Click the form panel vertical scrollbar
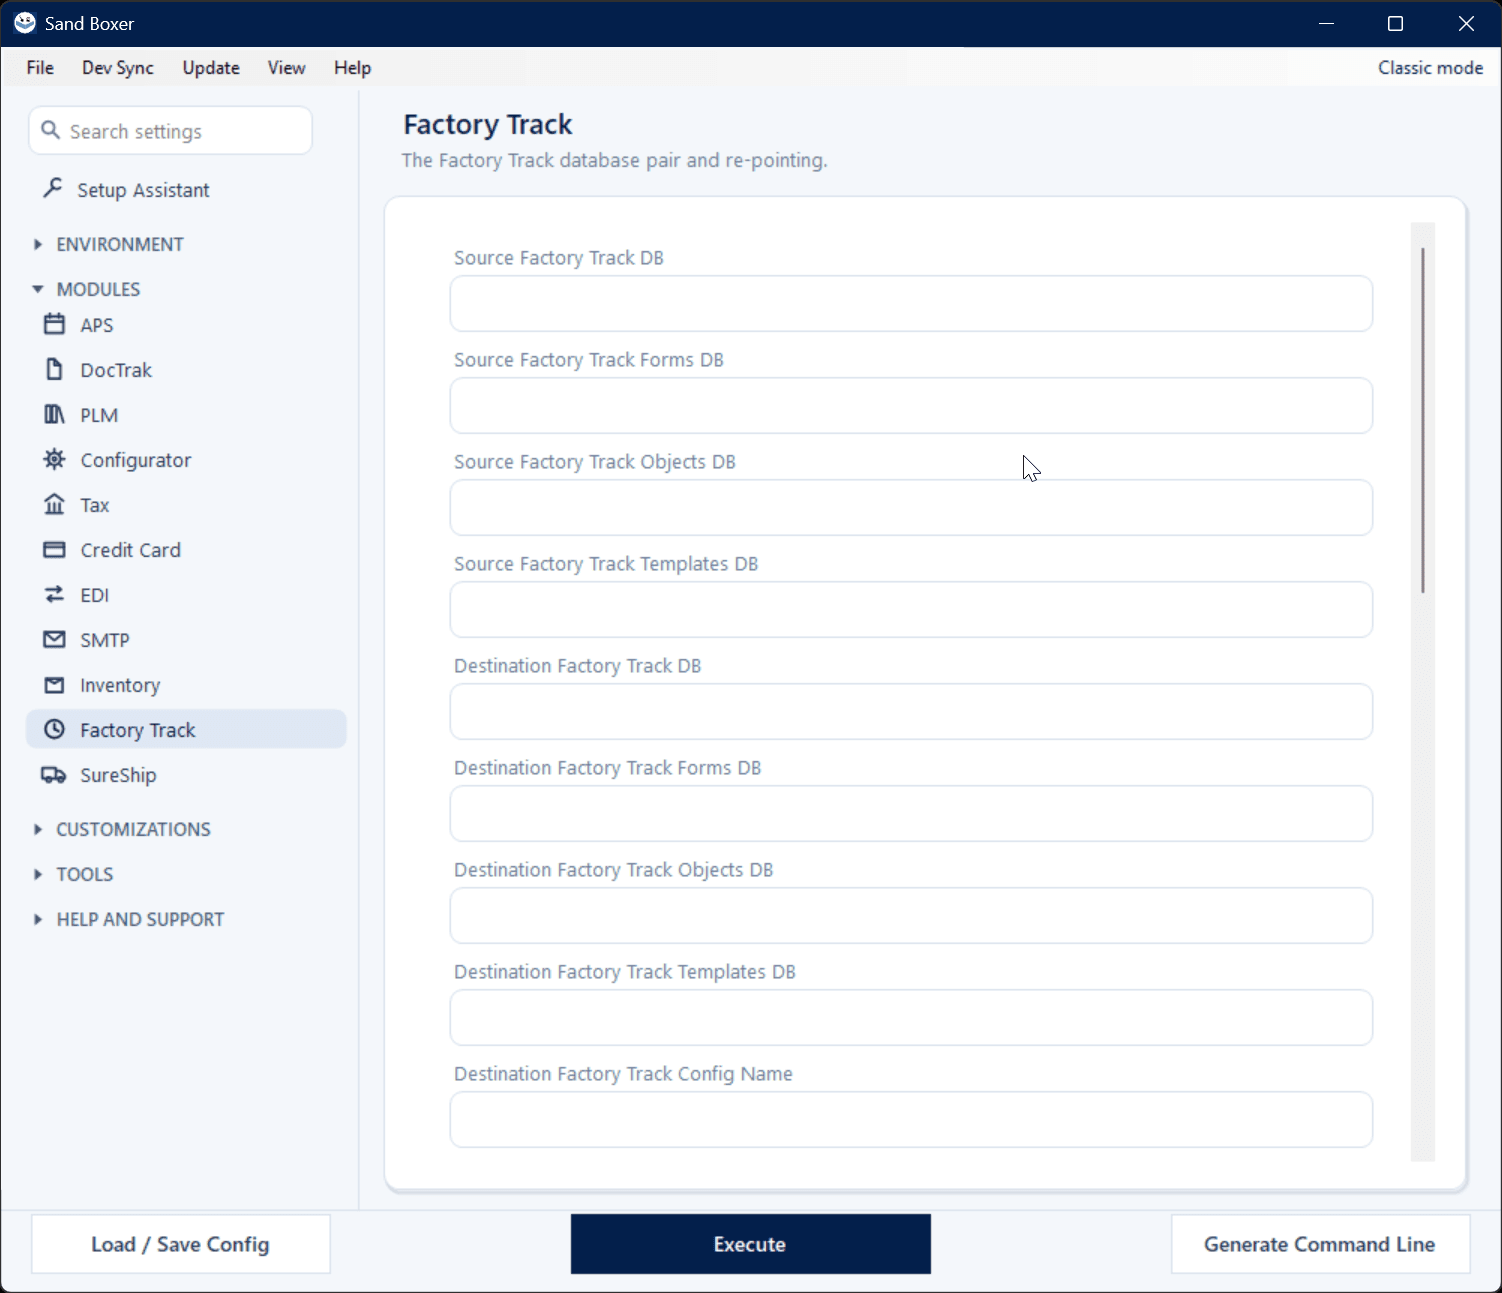Viewport: 1502px width, 1293px height. [1422, 420]
